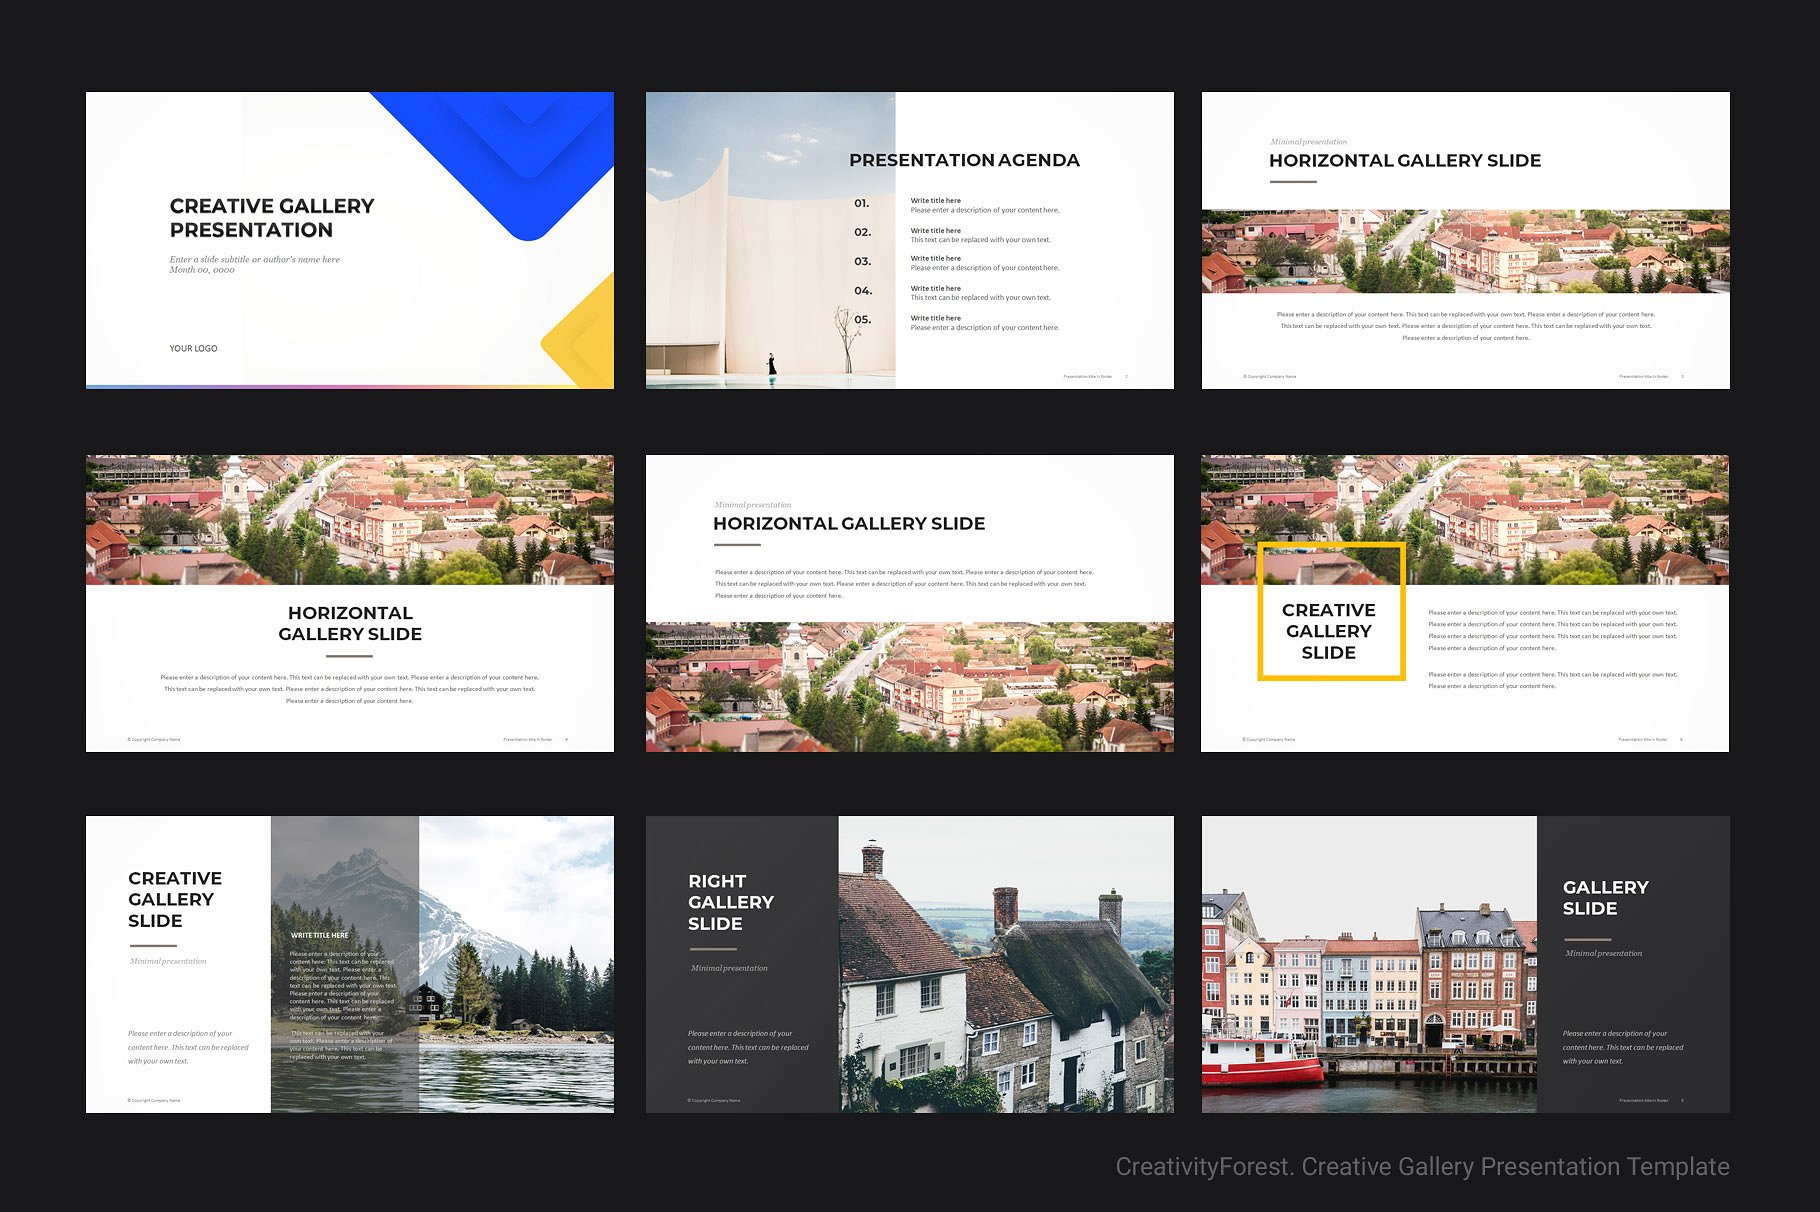Click the YOUR LOGO placeholder
Viewport: 1820px width, 1212px height.
tap(193, 348)
